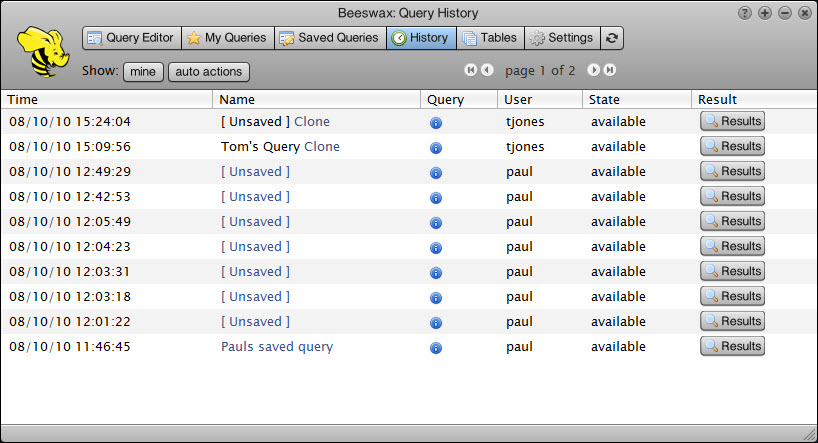Viewport: 818px width, 443px height.
Task: Toggle the 'mine' show filter
Action: pyautogui.click(x=143, y=72)
